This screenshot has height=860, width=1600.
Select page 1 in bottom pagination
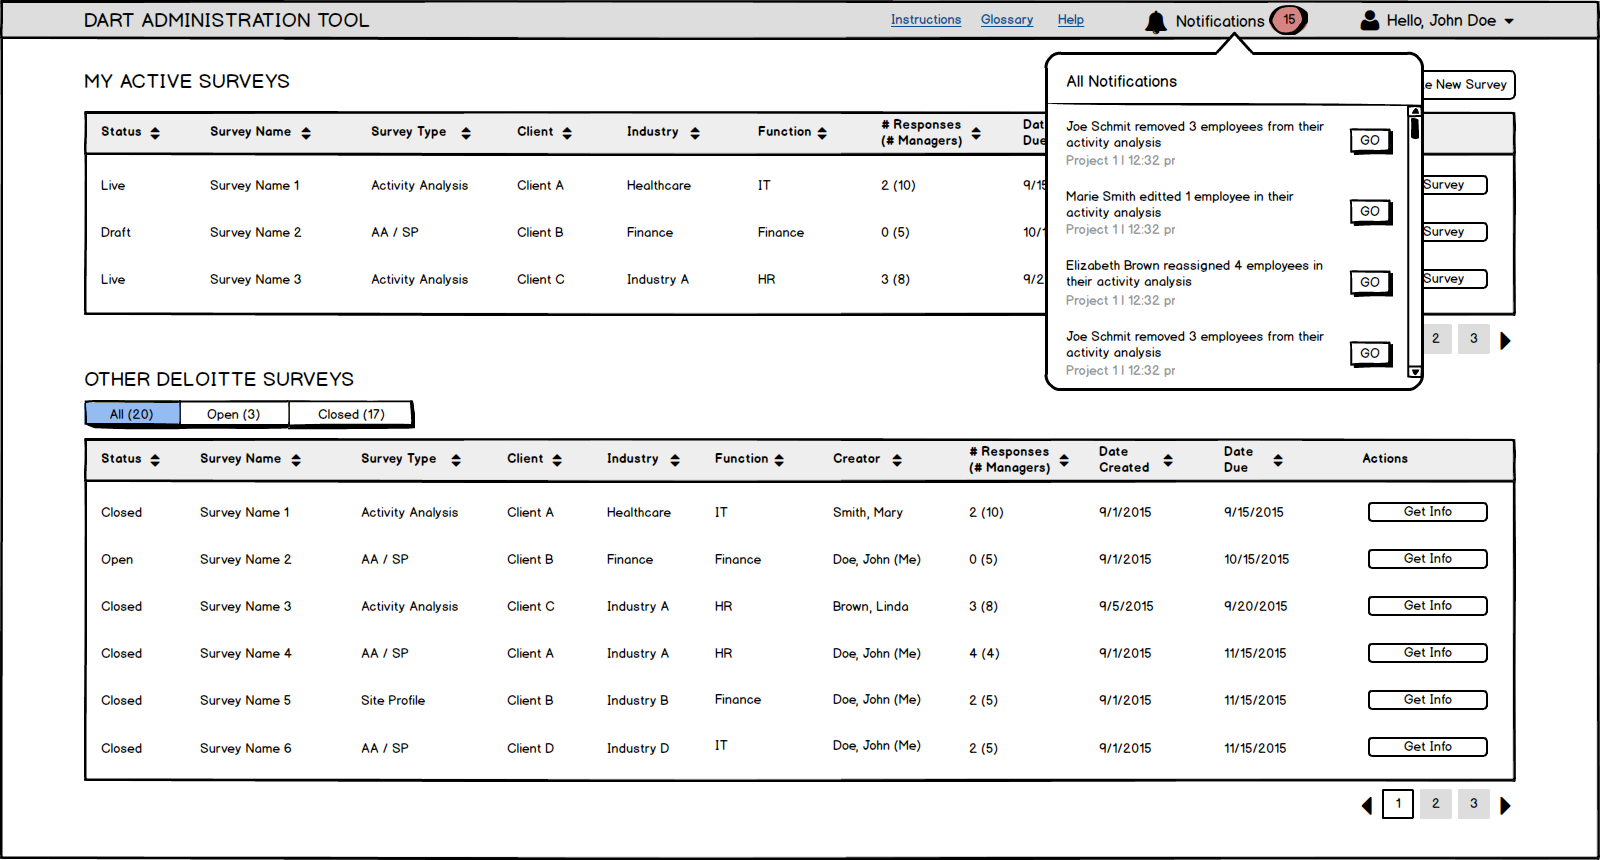1398,804
